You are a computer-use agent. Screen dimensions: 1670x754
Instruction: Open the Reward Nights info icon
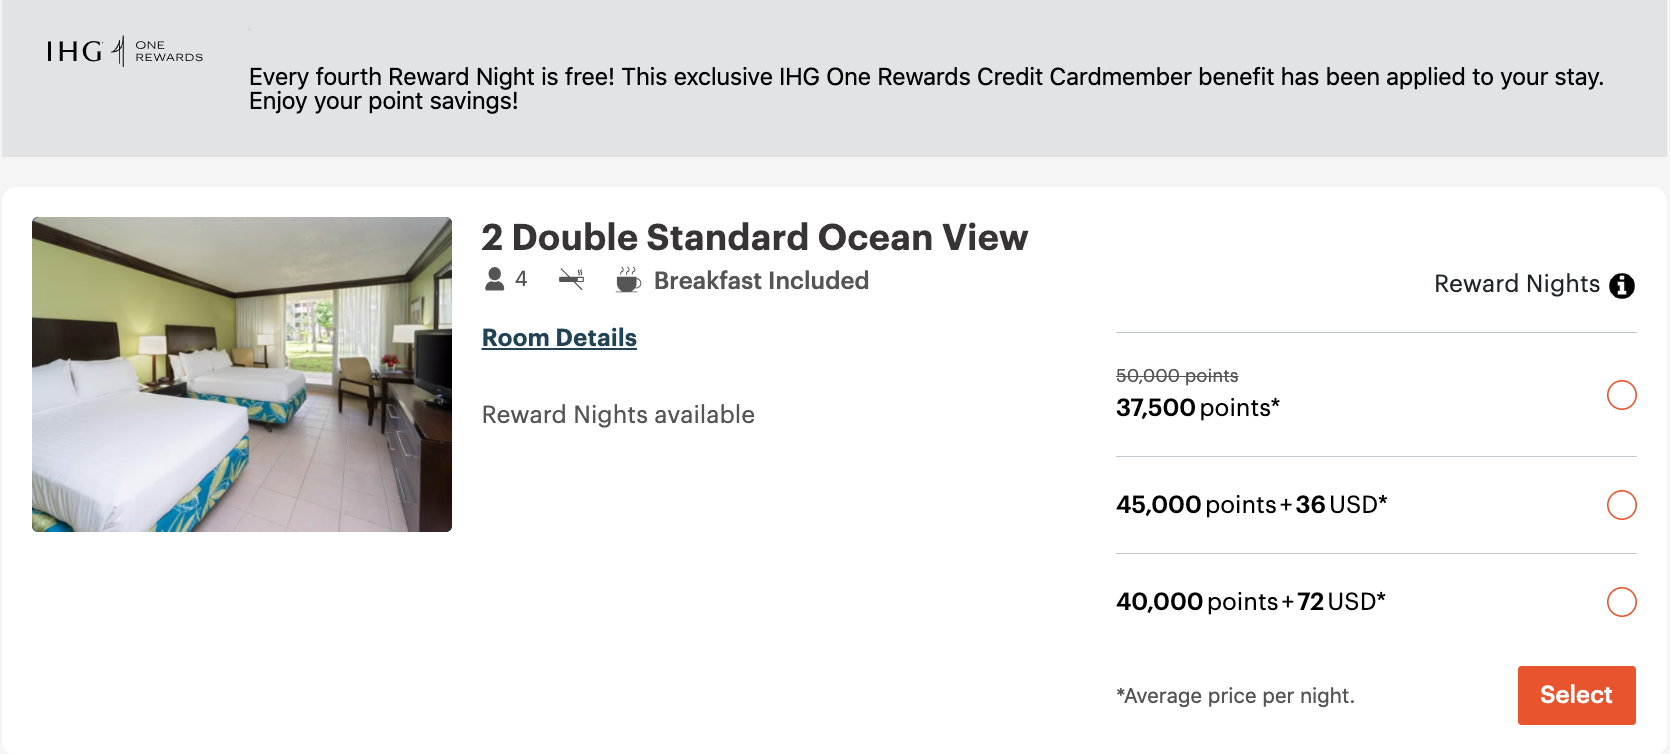tap(1622, 286)
